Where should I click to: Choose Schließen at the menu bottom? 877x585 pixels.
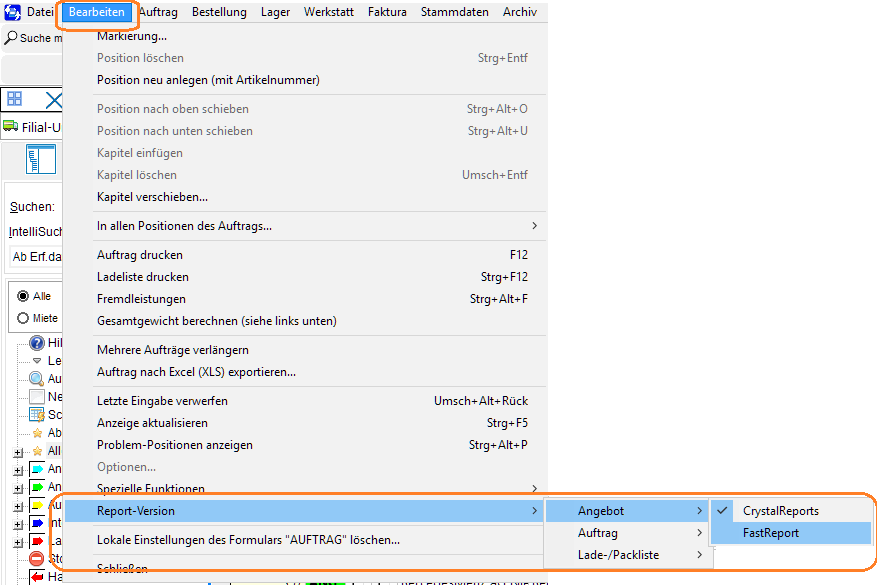[304, 568]
